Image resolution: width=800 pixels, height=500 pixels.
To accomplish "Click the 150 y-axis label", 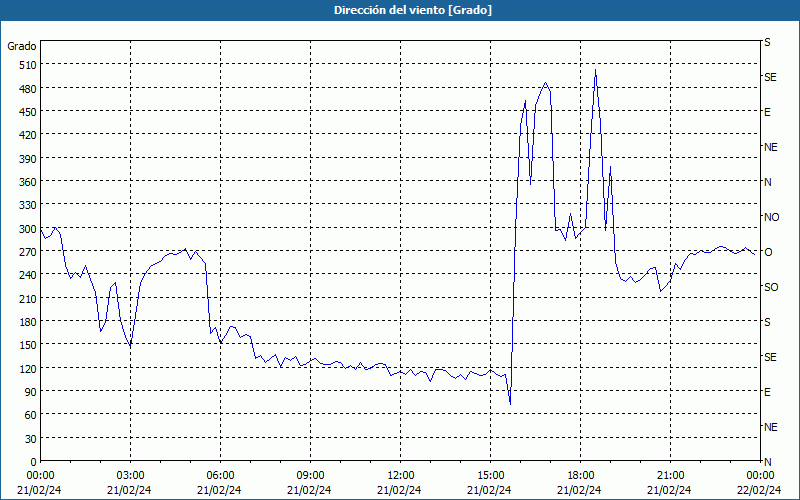I will 28,345.
